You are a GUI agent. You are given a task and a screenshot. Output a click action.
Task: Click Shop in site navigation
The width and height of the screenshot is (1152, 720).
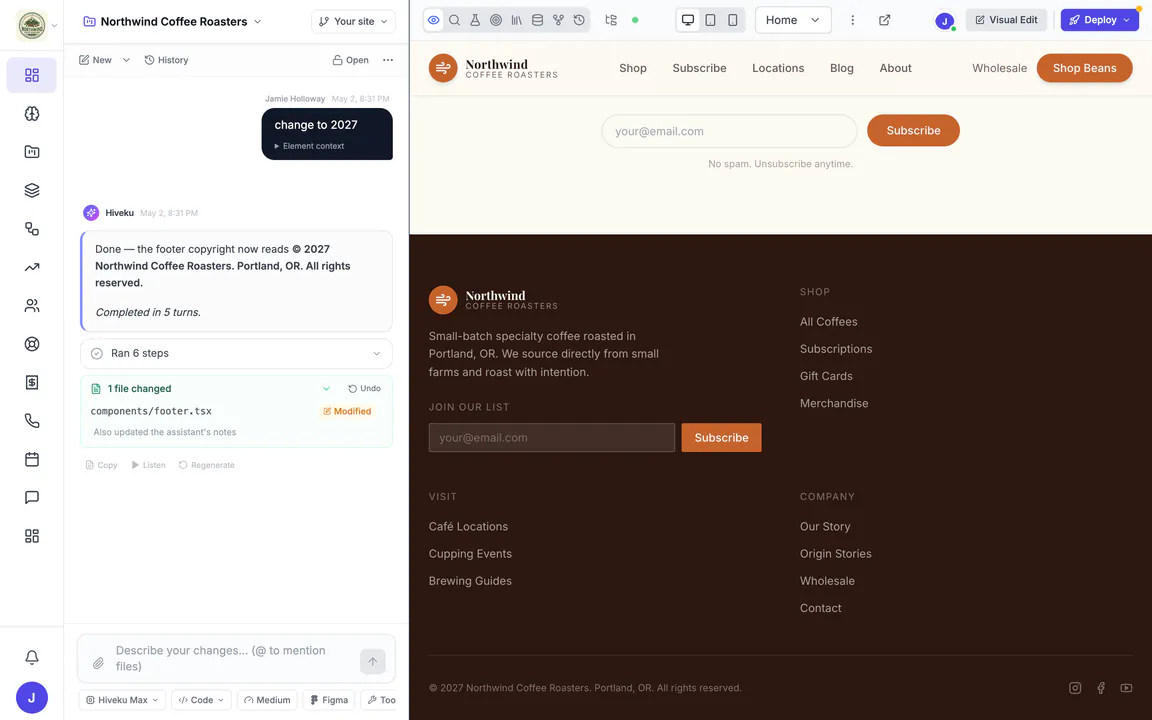click(x=633, y=68)
